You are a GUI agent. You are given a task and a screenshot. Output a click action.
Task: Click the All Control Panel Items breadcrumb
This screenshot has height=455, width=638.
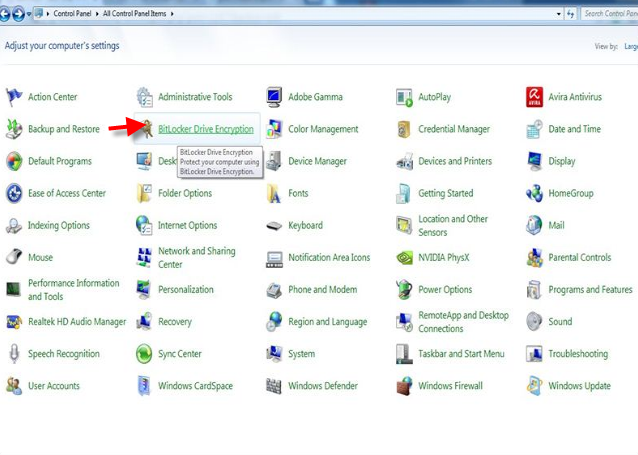click(x=134, y=13)
